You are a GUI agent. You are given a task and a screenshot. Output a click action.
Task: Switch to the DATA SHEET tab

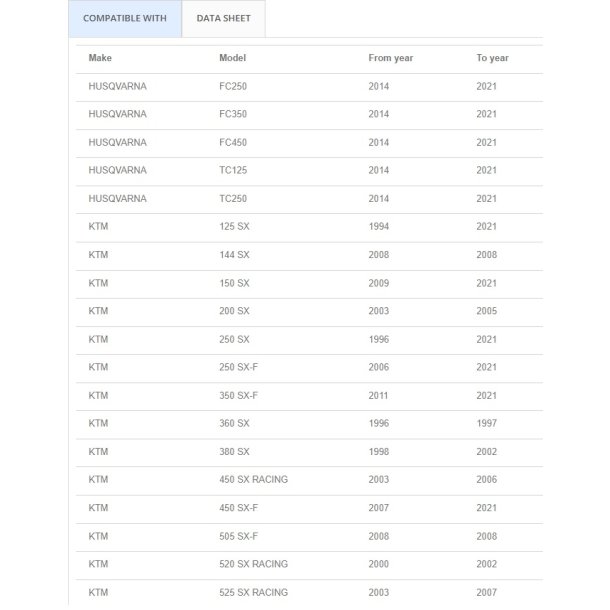coord(223,19)
